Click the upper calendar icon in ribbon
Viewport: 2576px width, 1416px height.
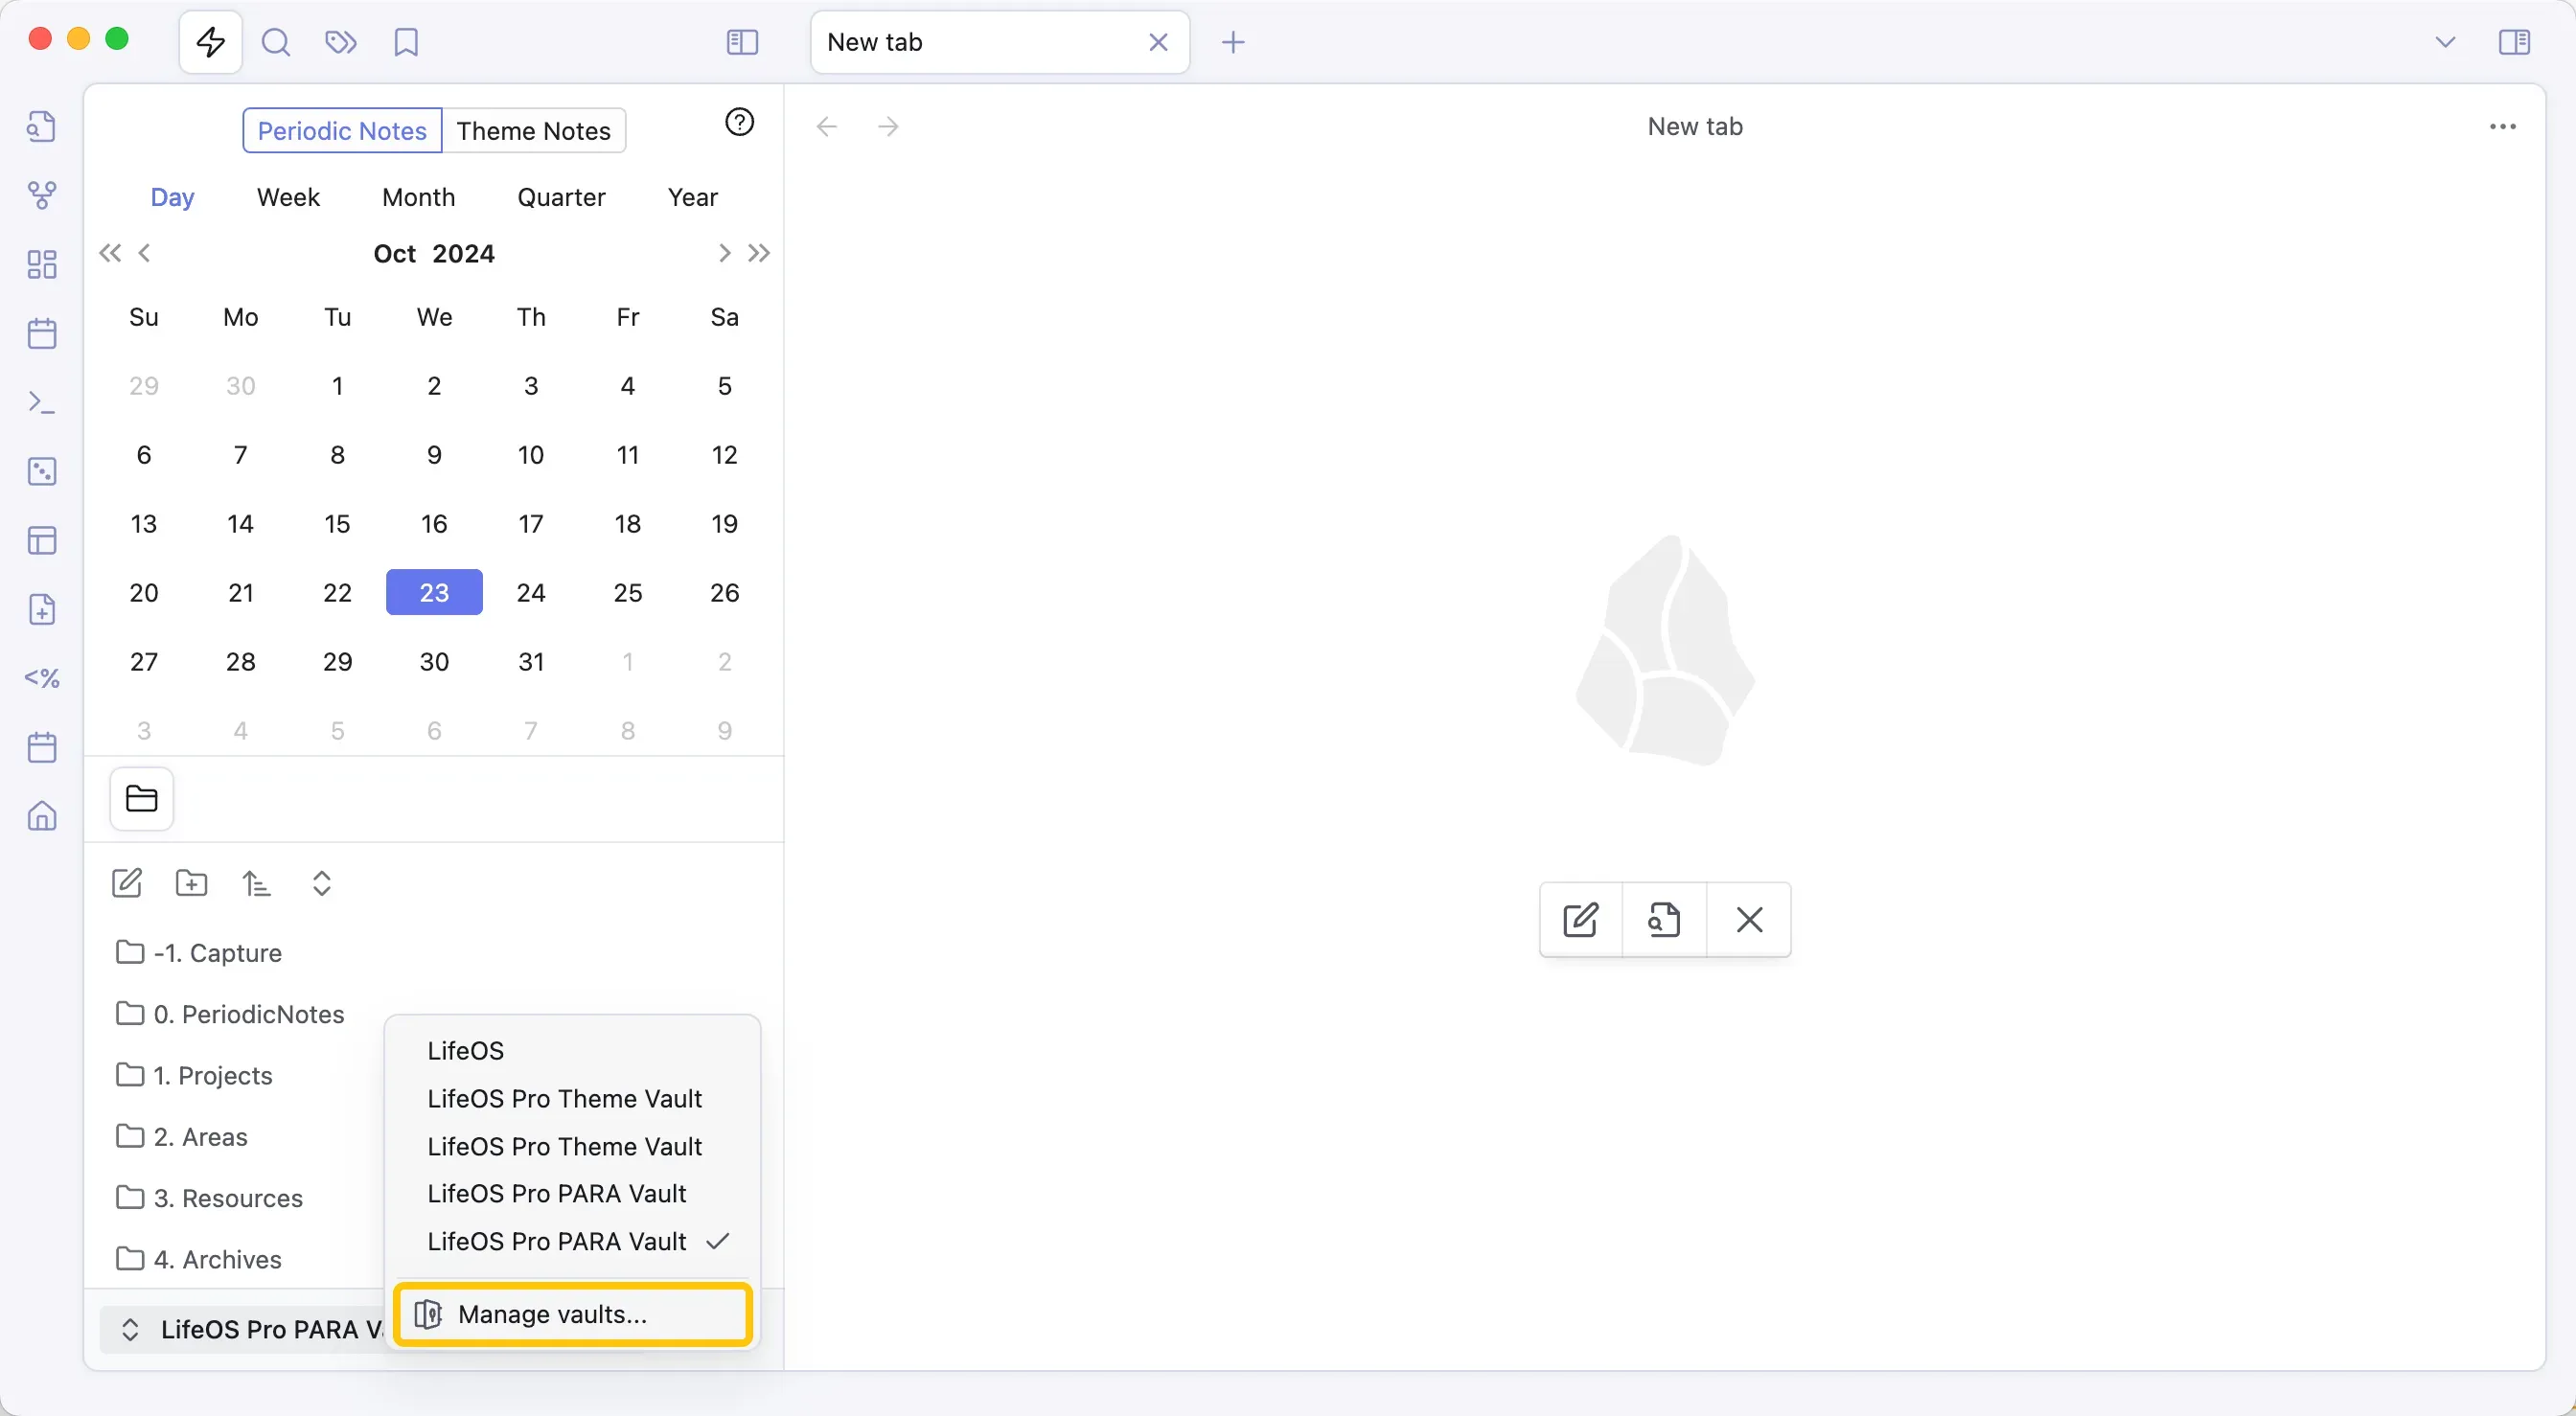(x=41, y=333)
